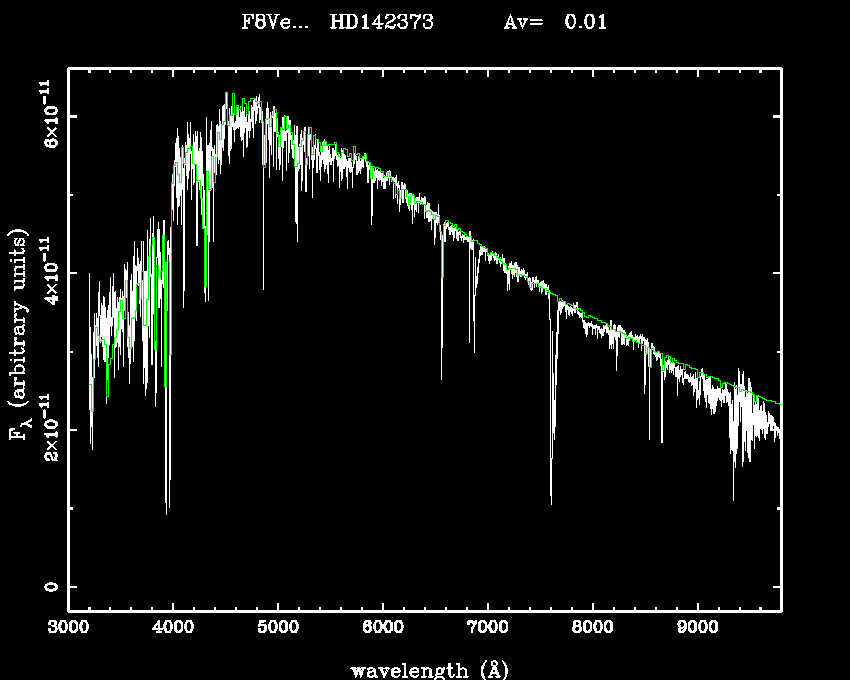
Task: Click the star name HD142373 in title
Action: click(381, 22)
